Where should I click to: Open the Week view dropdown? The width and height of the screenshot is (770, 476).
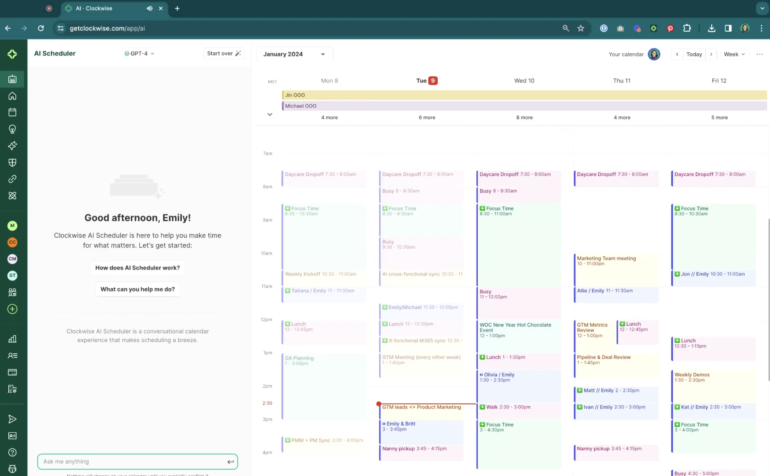coord(734,54)
